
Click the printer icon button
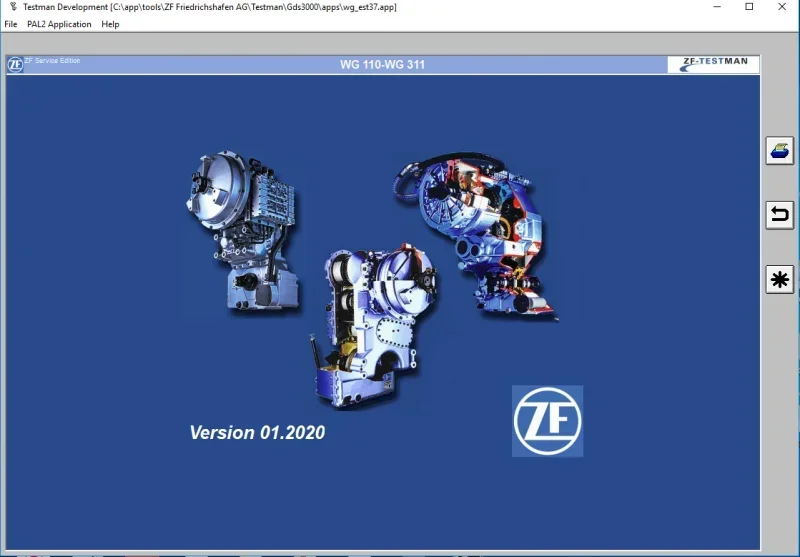tap(780, 150)
